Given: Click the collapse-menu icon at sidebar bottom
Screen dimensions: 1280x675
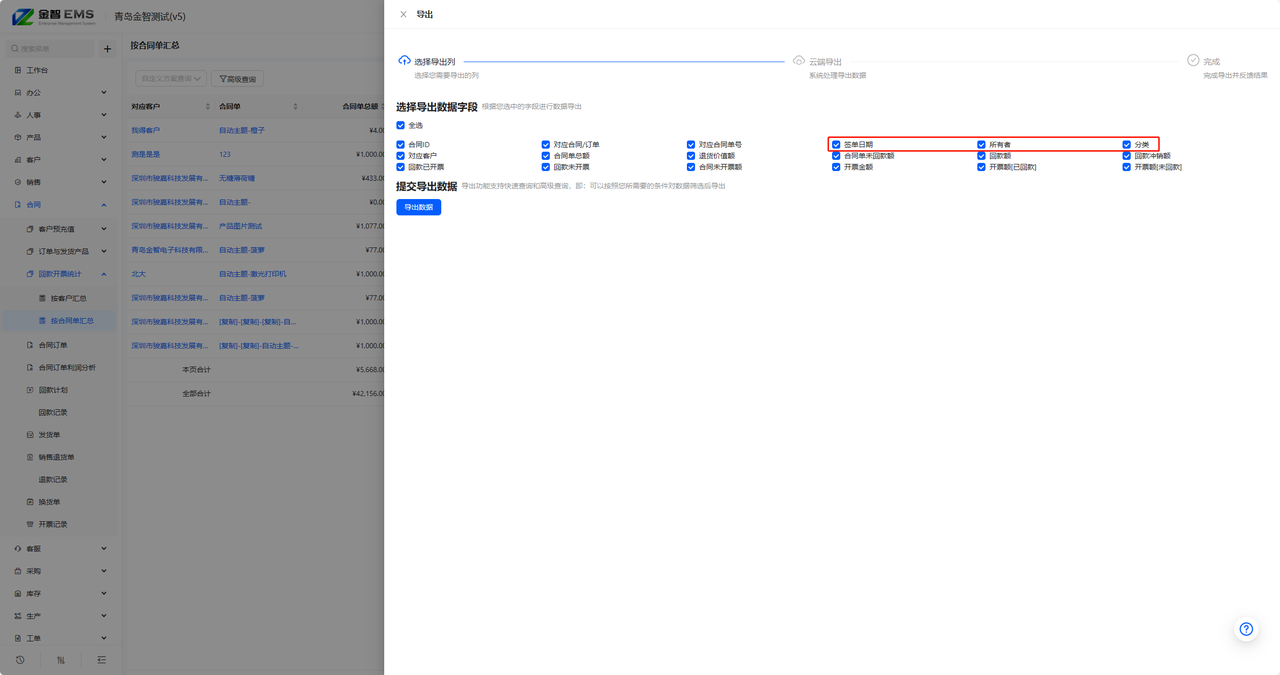Looking at the screenshot, I should coord(102,660).
